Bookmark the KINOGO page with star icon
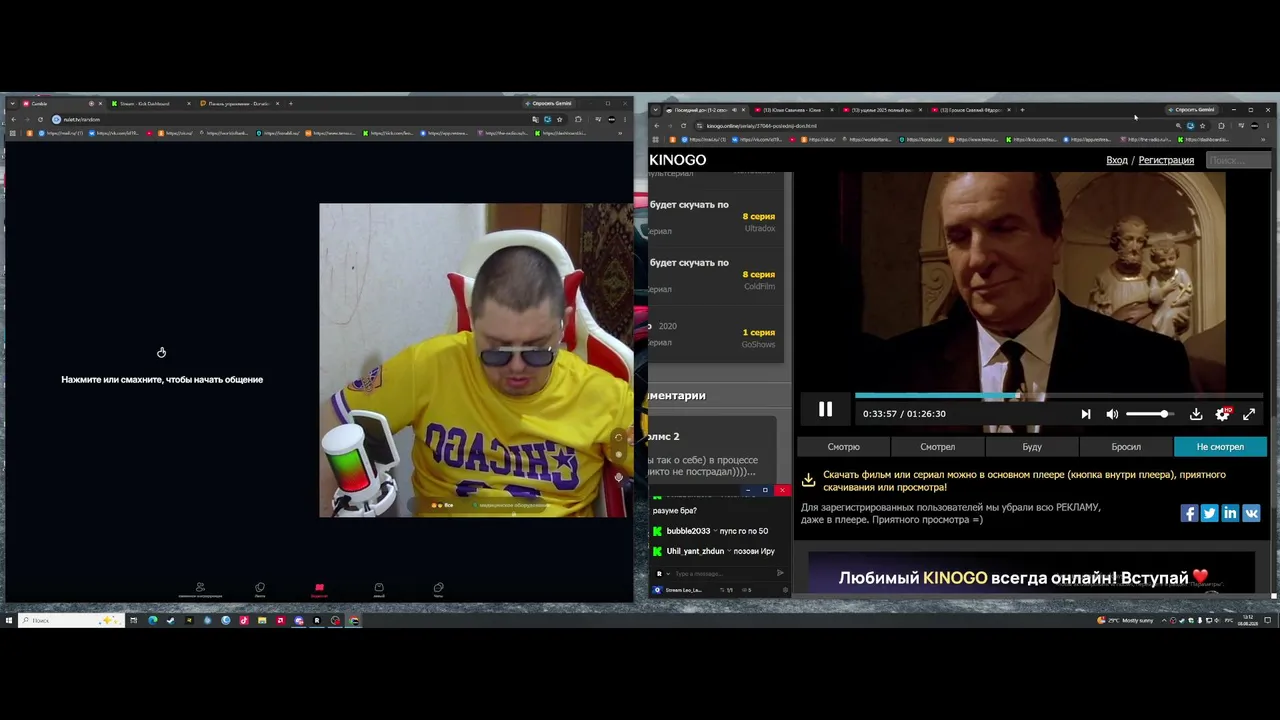 click(x=1202, y=126)
